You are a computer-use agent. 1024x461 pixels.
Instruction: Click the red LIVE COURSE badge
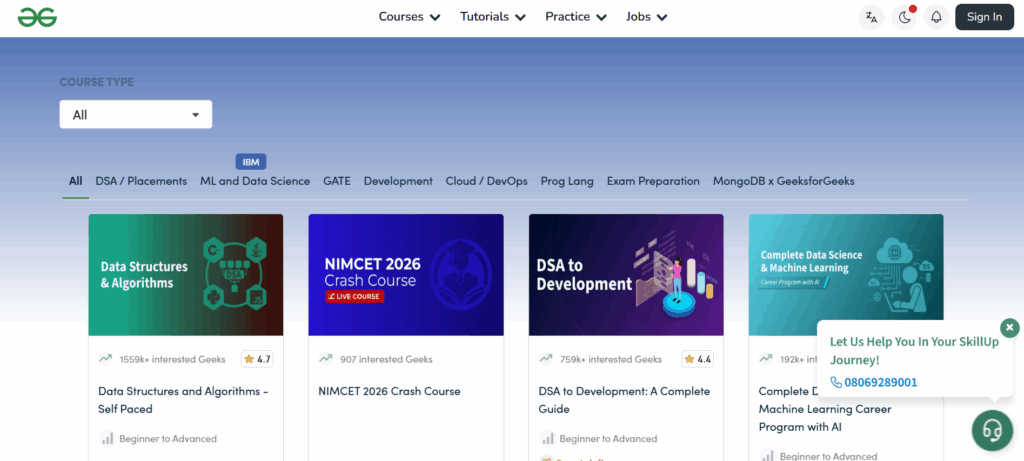(x=355, y=297)
